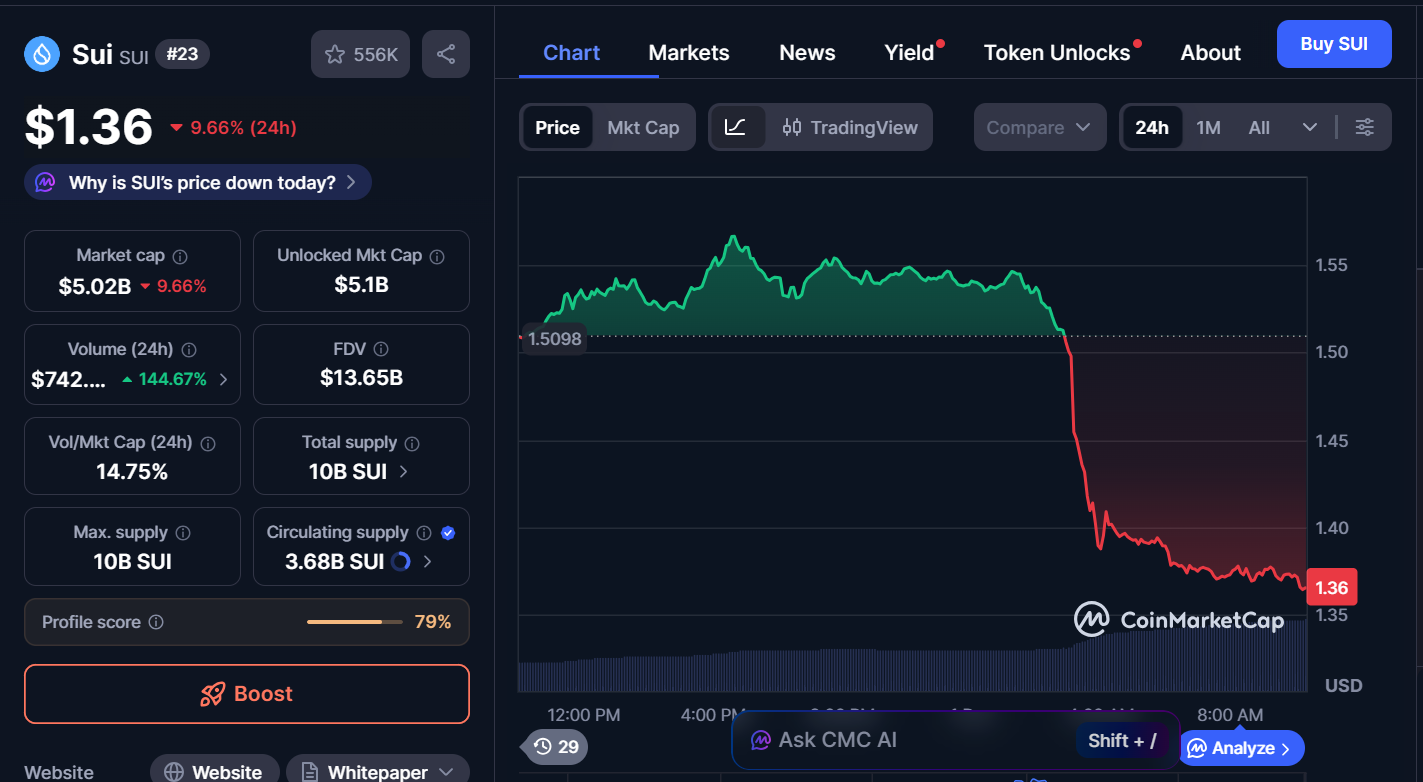Expand more time range options chevron
Screen dimensions: 1423x782
(1310, 127)
